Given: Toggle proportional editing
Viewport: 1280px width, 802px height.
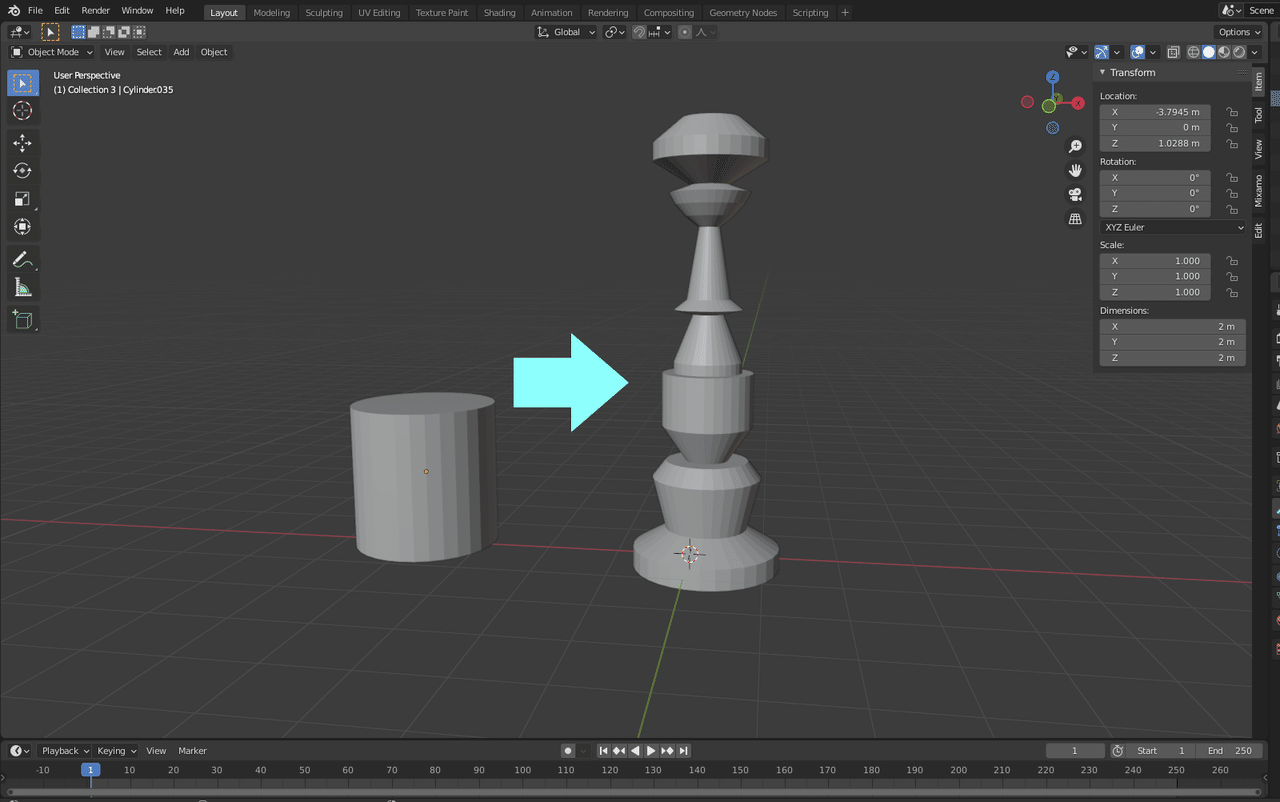Looking at the screenshot, I should (x=685, y=32).
